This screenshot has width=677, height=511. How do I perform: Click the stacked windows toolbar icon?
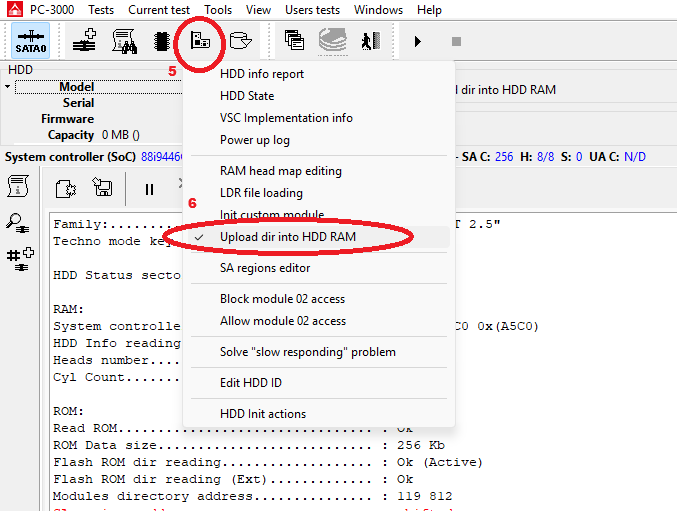point(294,41)
